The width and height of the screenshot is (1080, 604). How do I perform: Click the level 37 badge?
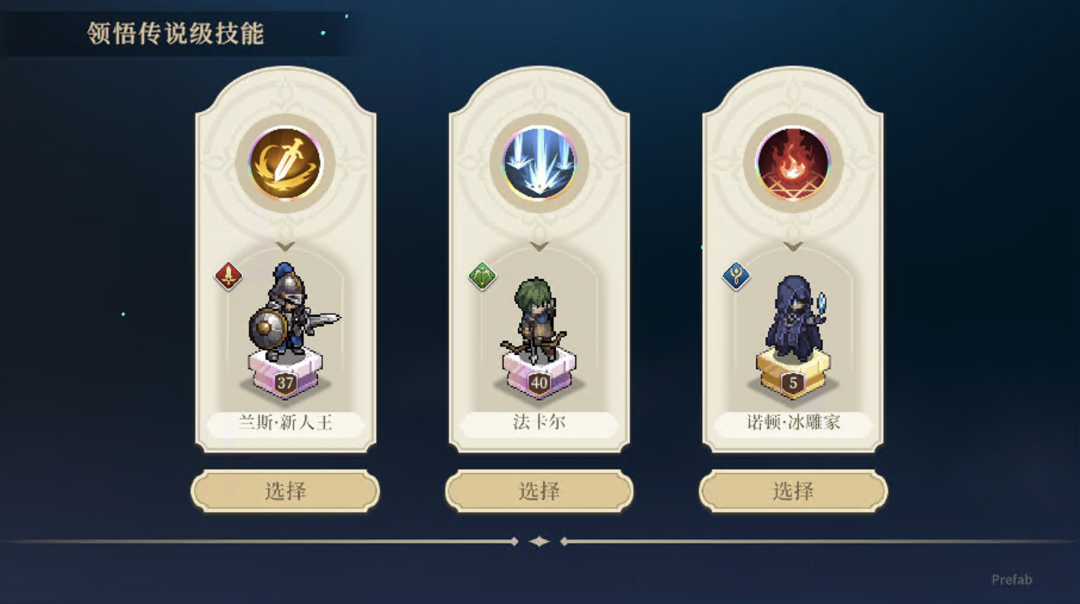tap(285, 383)
